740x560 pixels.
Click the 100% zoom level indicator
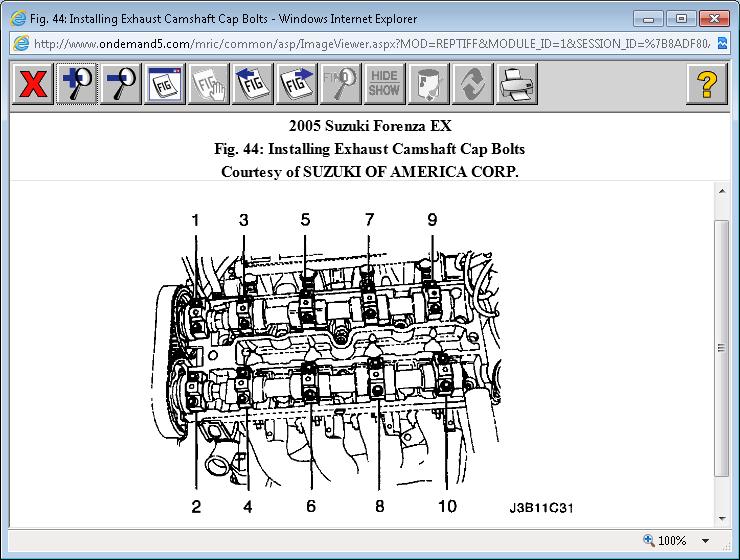point(665,540)
